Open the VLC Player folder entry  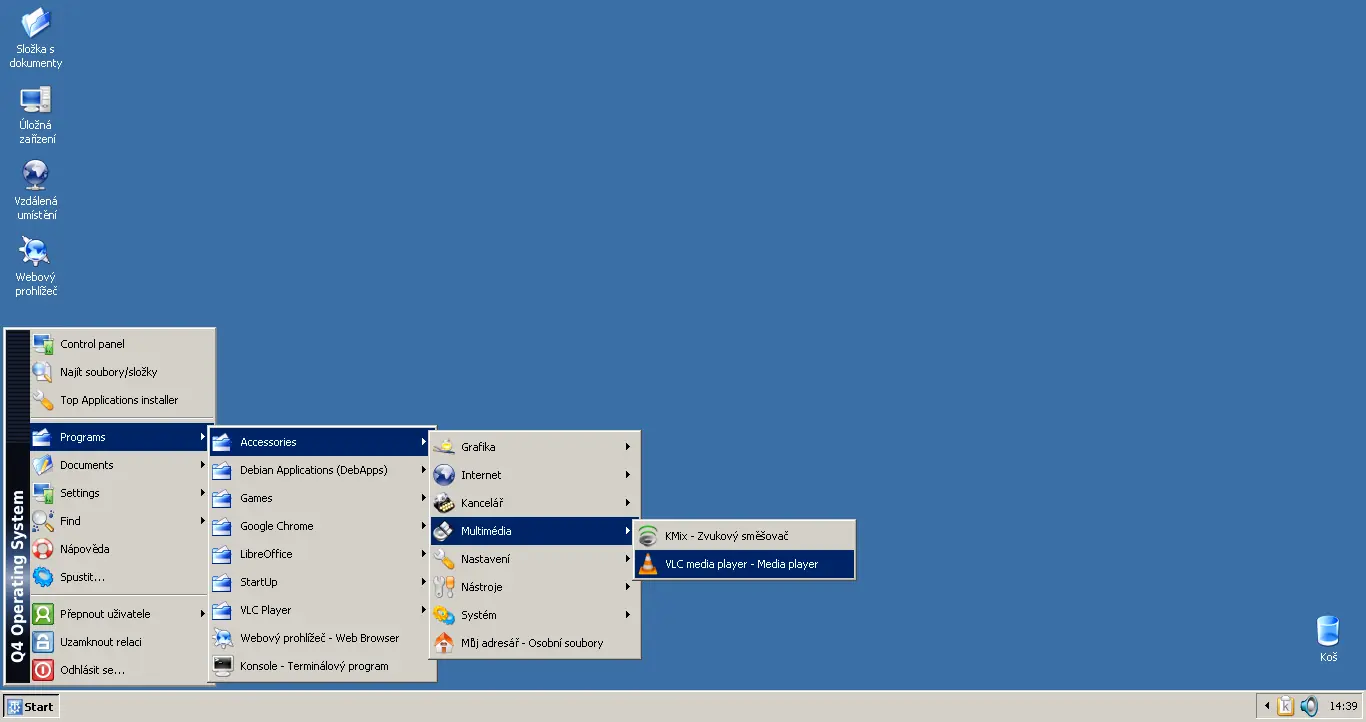pos(321,610)
